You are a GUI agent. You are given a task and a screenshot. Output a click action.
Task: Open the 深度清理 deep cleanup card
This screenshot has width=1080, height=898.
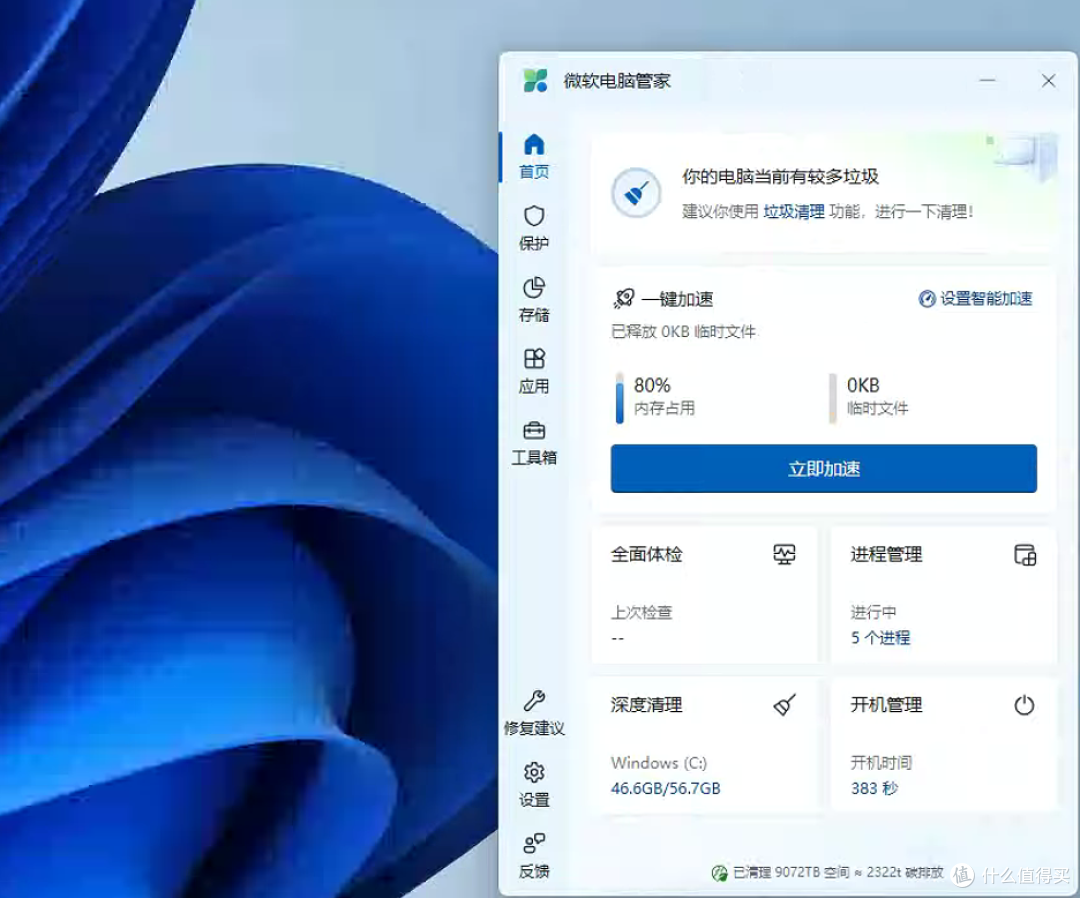(705, 746)
